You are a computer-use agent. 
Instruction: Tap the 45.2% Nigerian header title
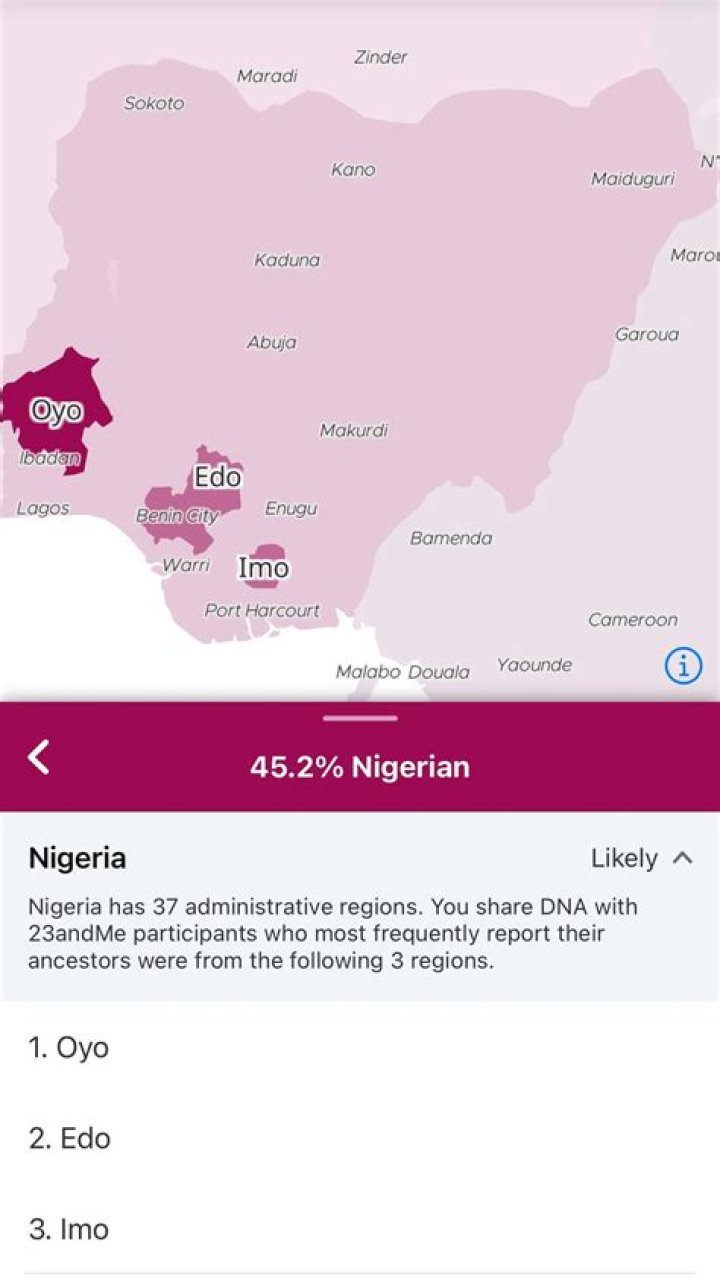click(360, 767)
